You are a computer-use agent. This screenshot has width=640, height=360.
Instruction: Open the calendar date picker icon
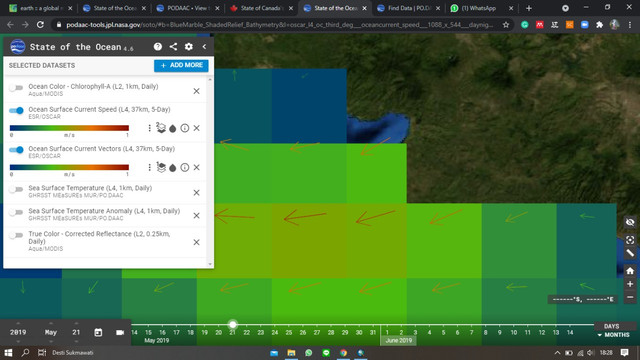pyautogui.click(x=98, y=332)
